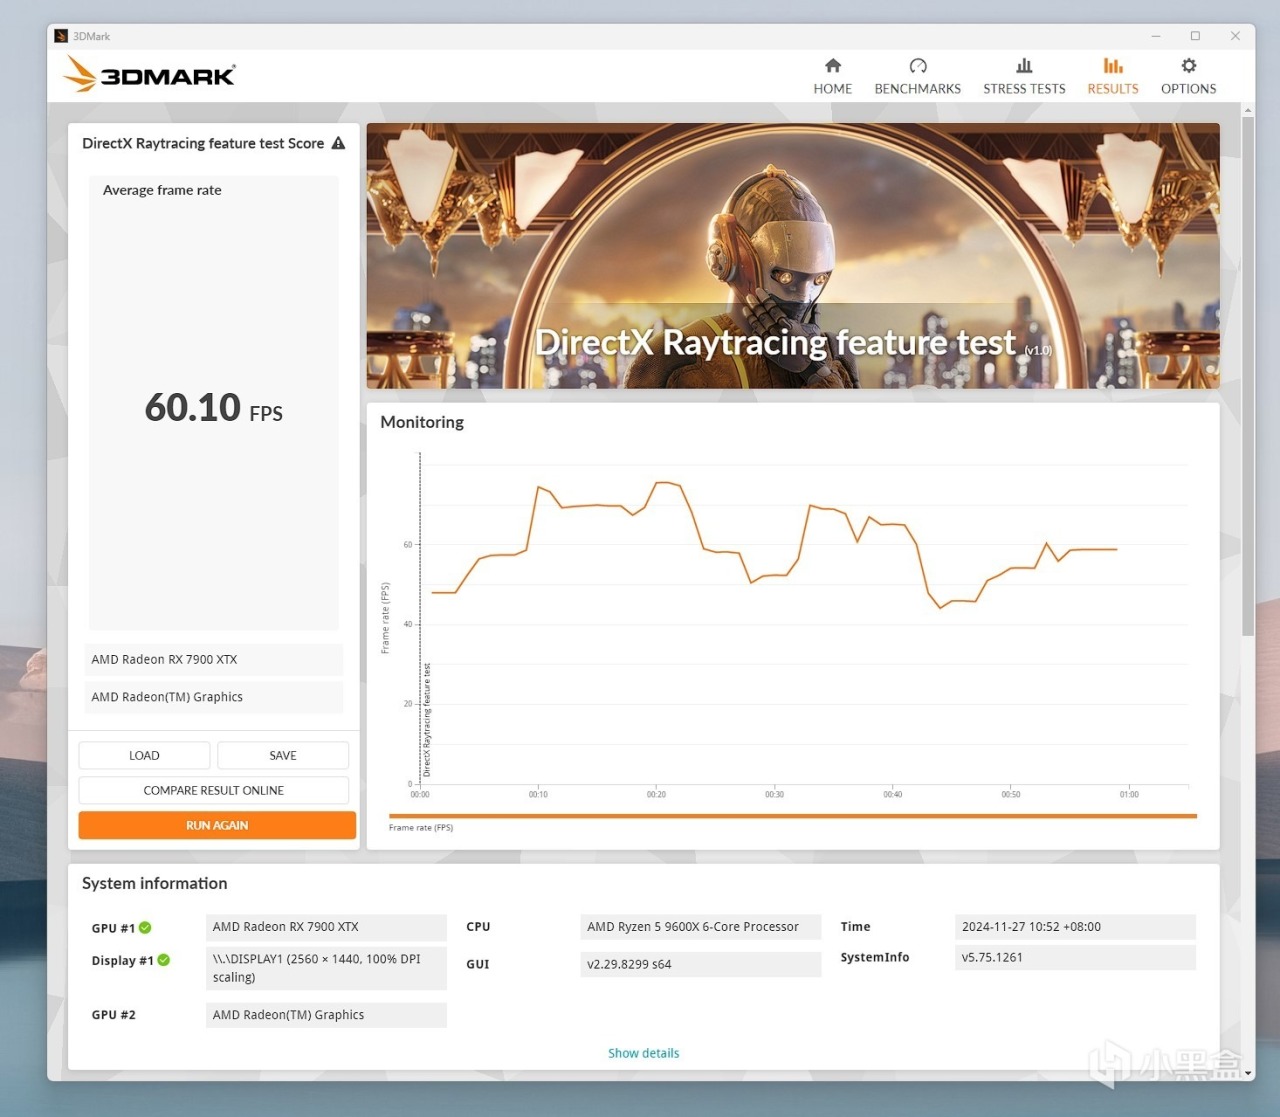Close the 3DMark window

point(1235,36)
